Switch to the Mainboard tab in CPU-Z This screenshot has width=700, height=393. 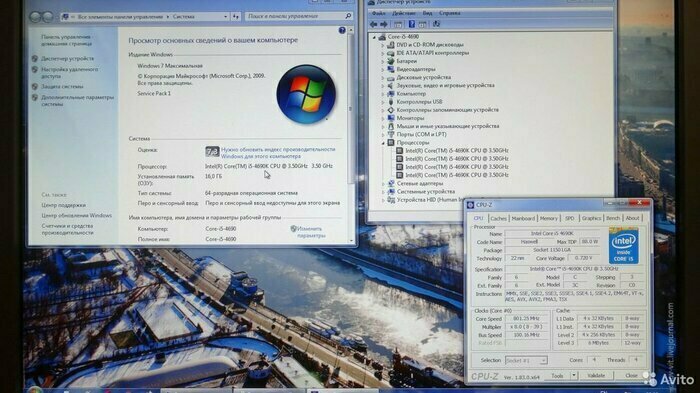(523, 218)
